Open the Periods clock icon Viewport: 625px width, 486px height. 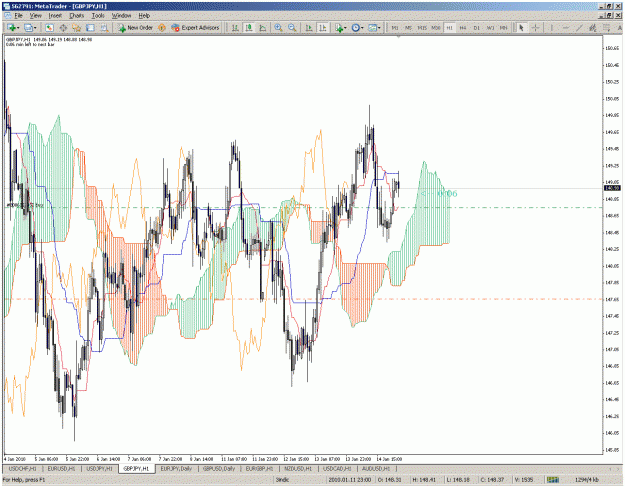click(355, 28)
